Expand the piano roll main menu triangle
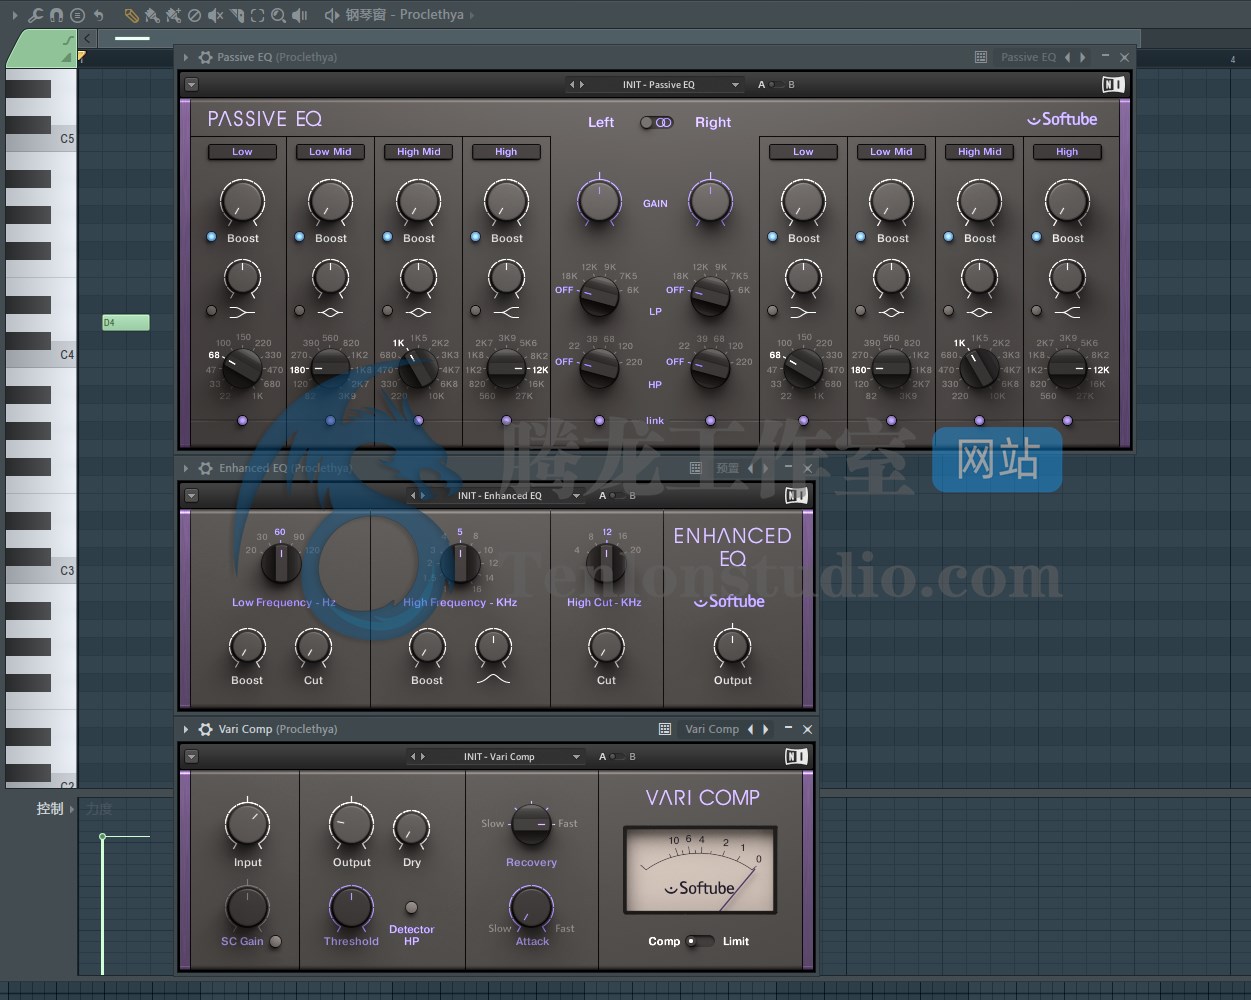The height and width of the screenshot is (1000, 1251). [14, 15]
